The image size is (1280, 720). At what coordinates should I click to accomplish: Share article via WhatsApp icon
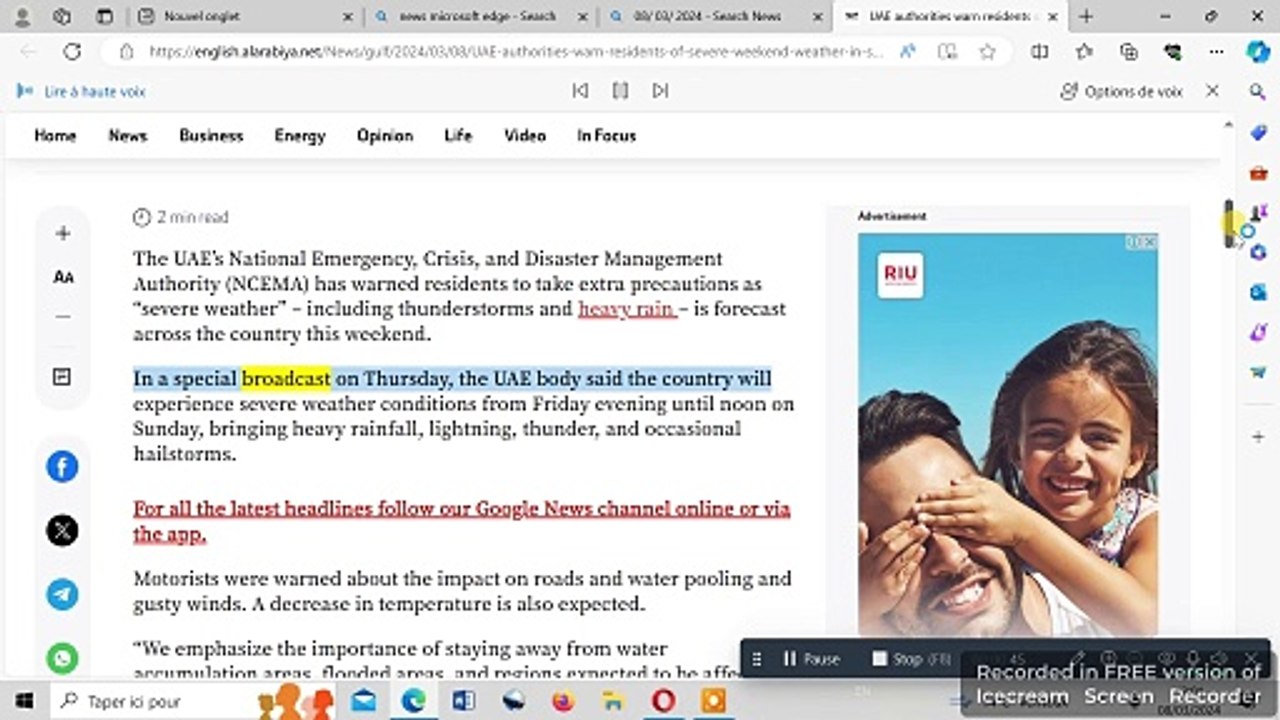(x=62, y=658)
